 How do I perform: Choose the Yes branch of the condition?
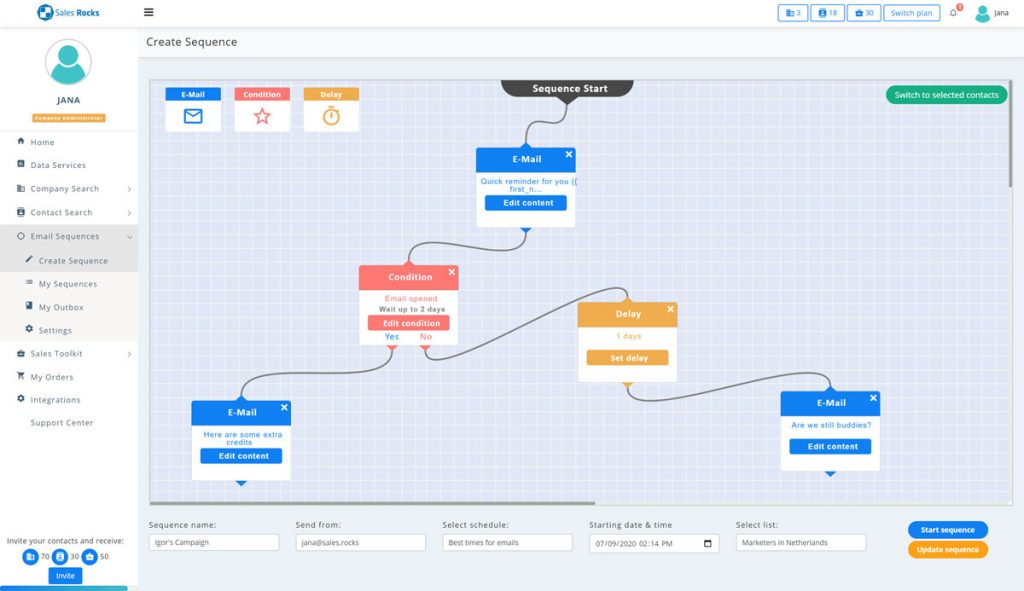pos(392,337)
